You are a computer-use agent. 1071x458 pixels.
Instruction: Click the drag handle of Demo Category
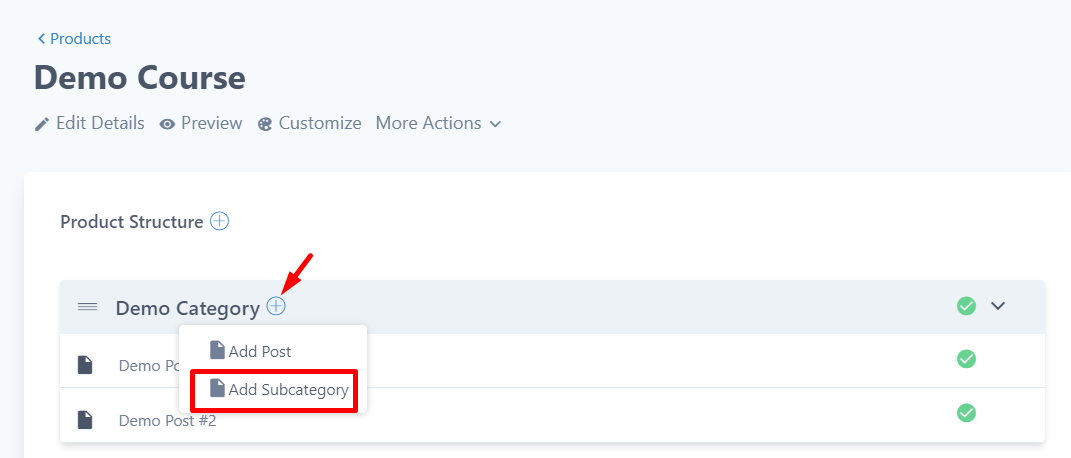(88, 307)
